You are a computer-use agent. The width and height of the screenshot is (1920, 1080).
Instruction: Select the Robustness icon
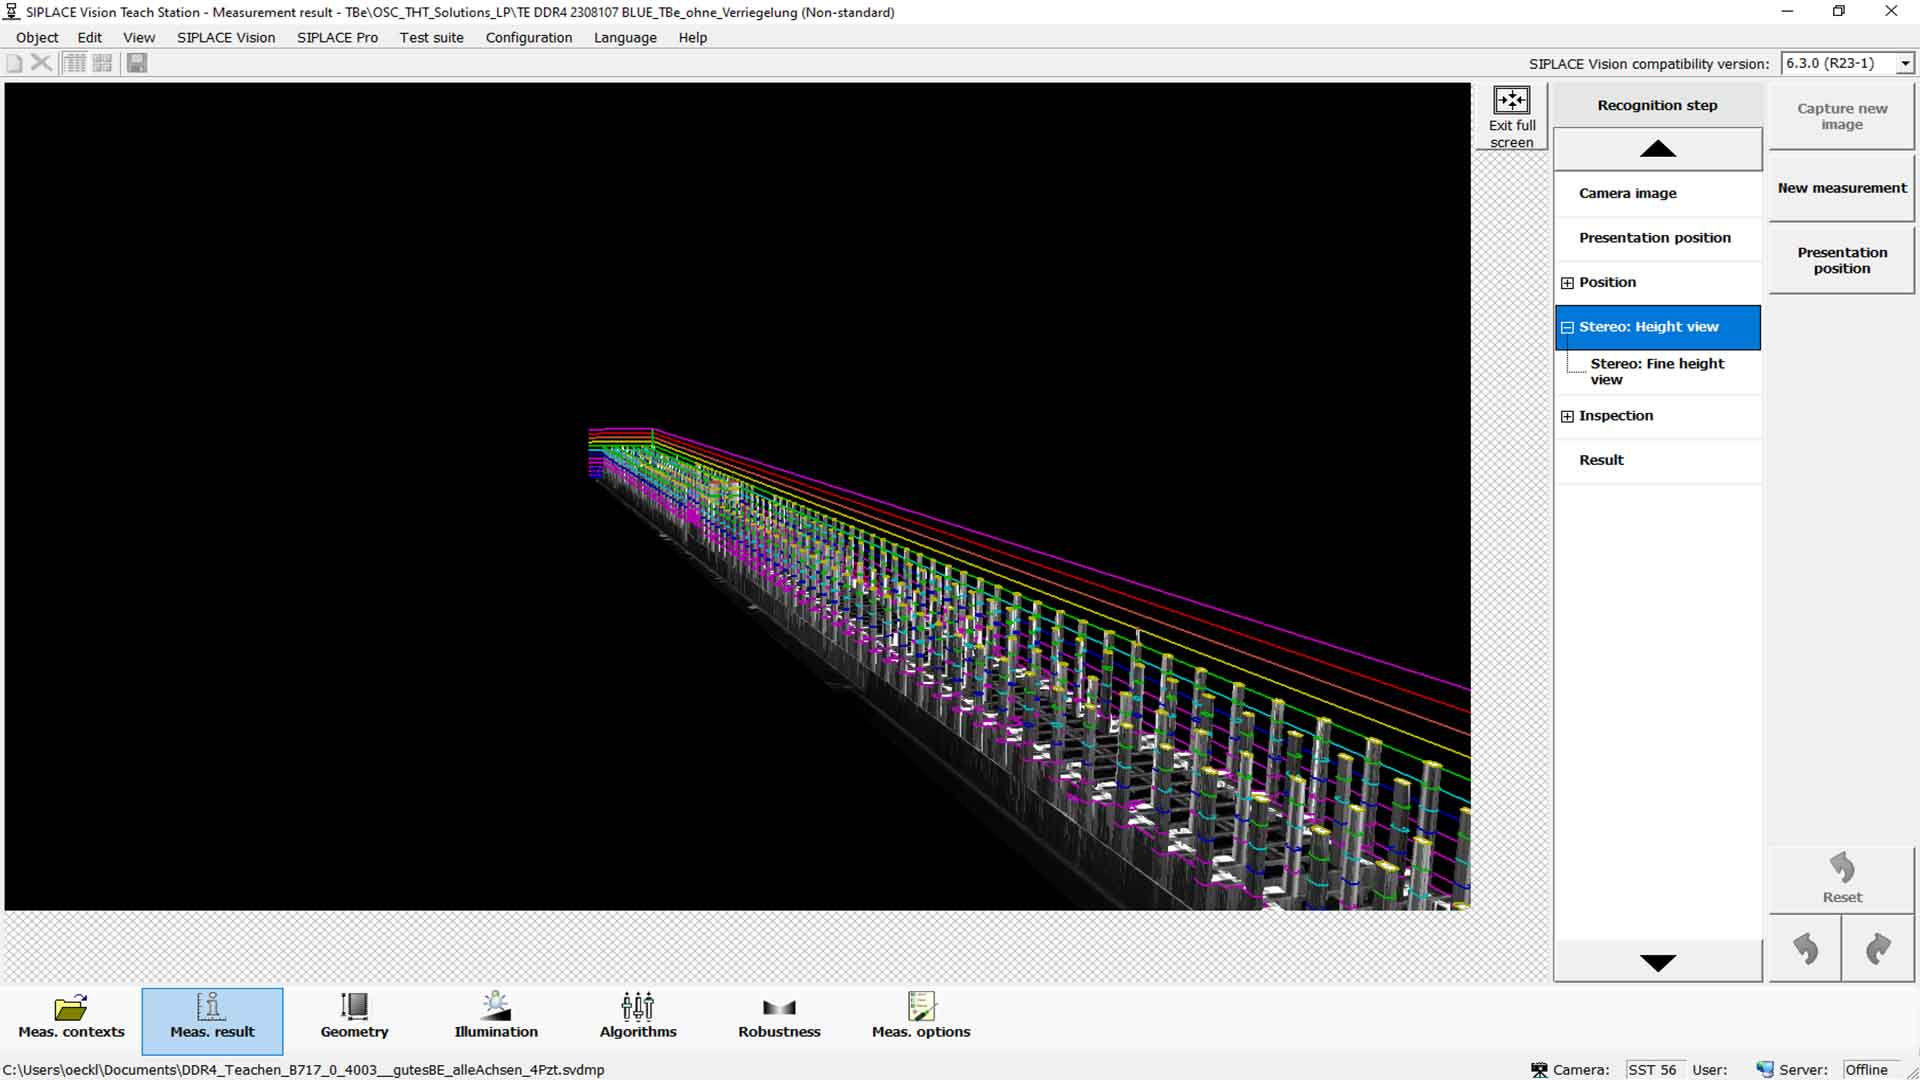coord(779,1007)
